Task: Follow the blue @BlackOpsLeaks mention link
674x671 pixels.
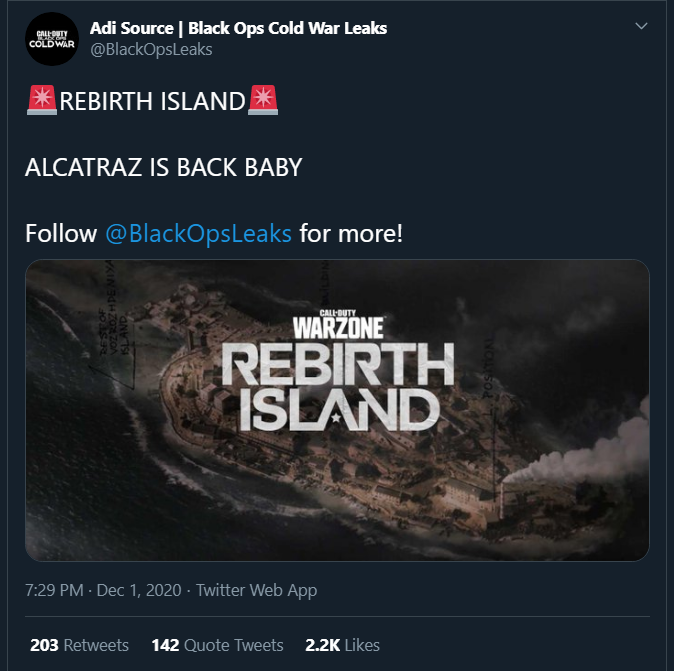Action: point(198,233)
